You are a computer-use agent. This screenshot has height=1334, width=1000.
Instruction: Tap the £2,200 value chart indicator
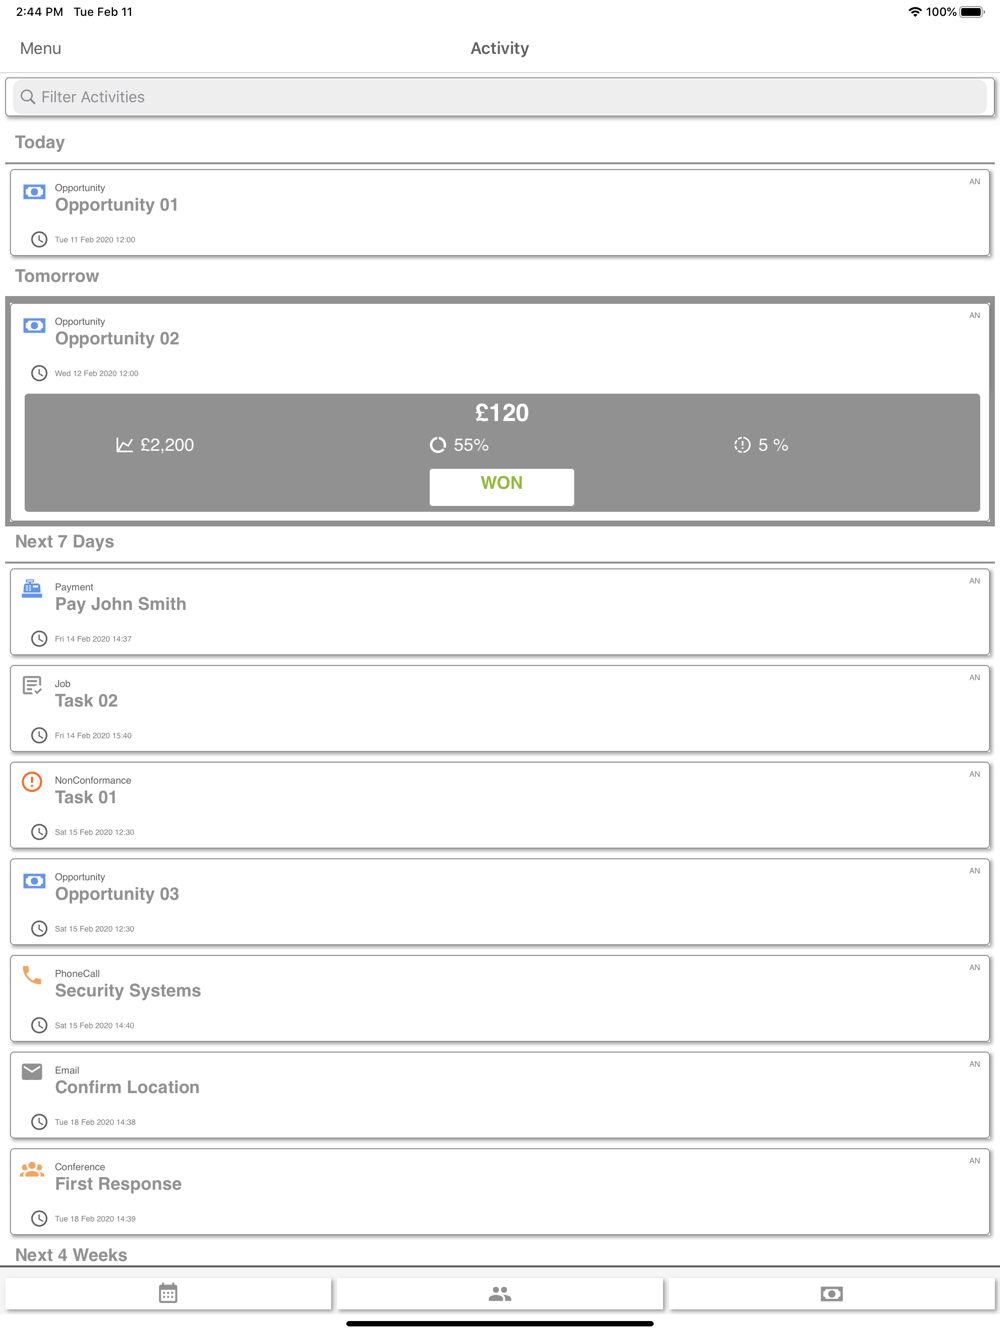click(x=155, y=445)
